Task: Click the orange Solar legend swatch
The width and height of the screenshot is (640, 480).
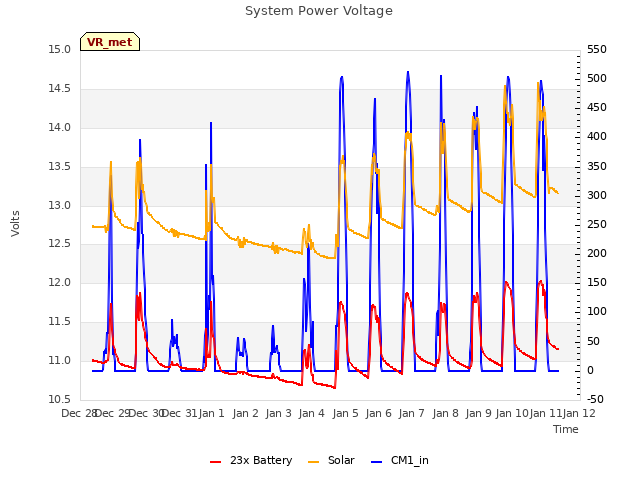Action: 313,462
